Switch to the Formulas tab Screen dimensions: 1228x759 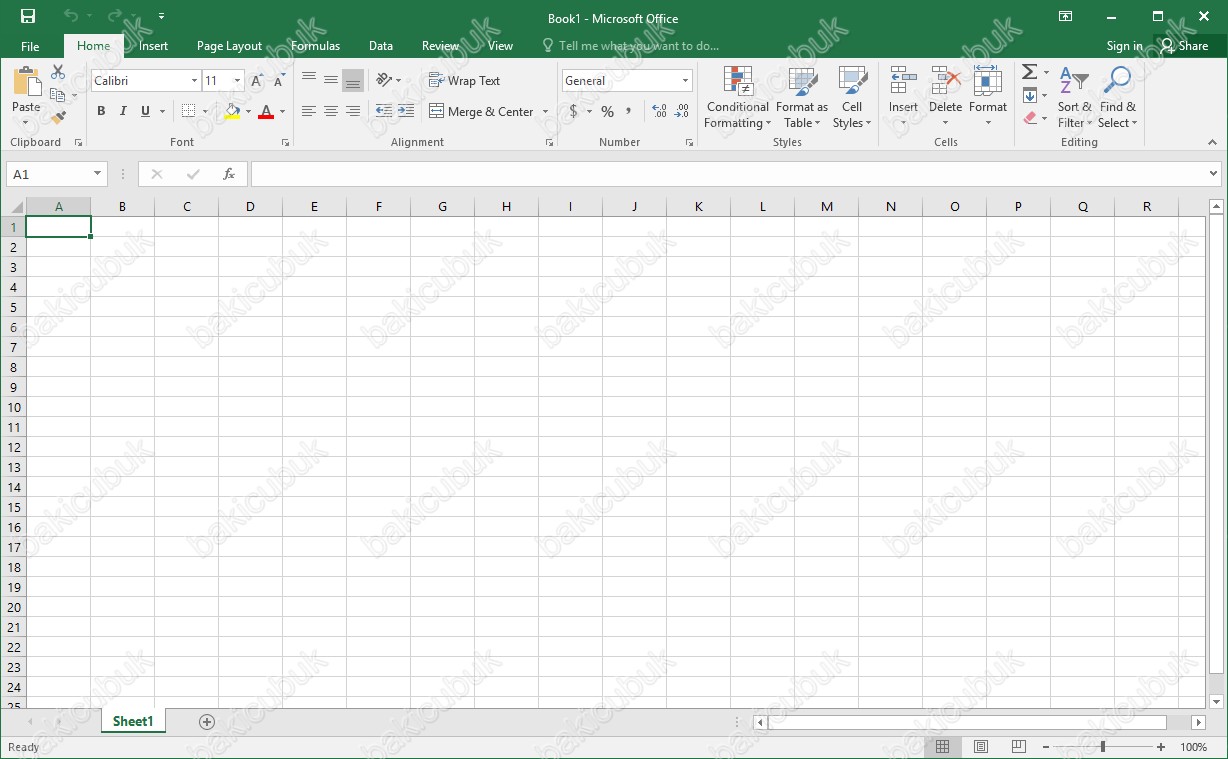coord(315,46)
